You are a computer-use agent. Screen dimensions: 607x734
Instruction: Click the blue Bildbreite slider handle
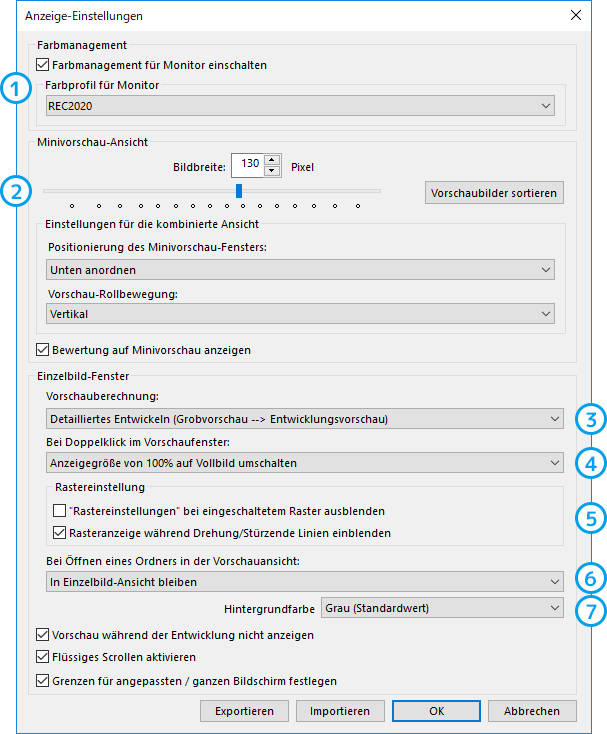pyautogui.click(x=239, y=191)
